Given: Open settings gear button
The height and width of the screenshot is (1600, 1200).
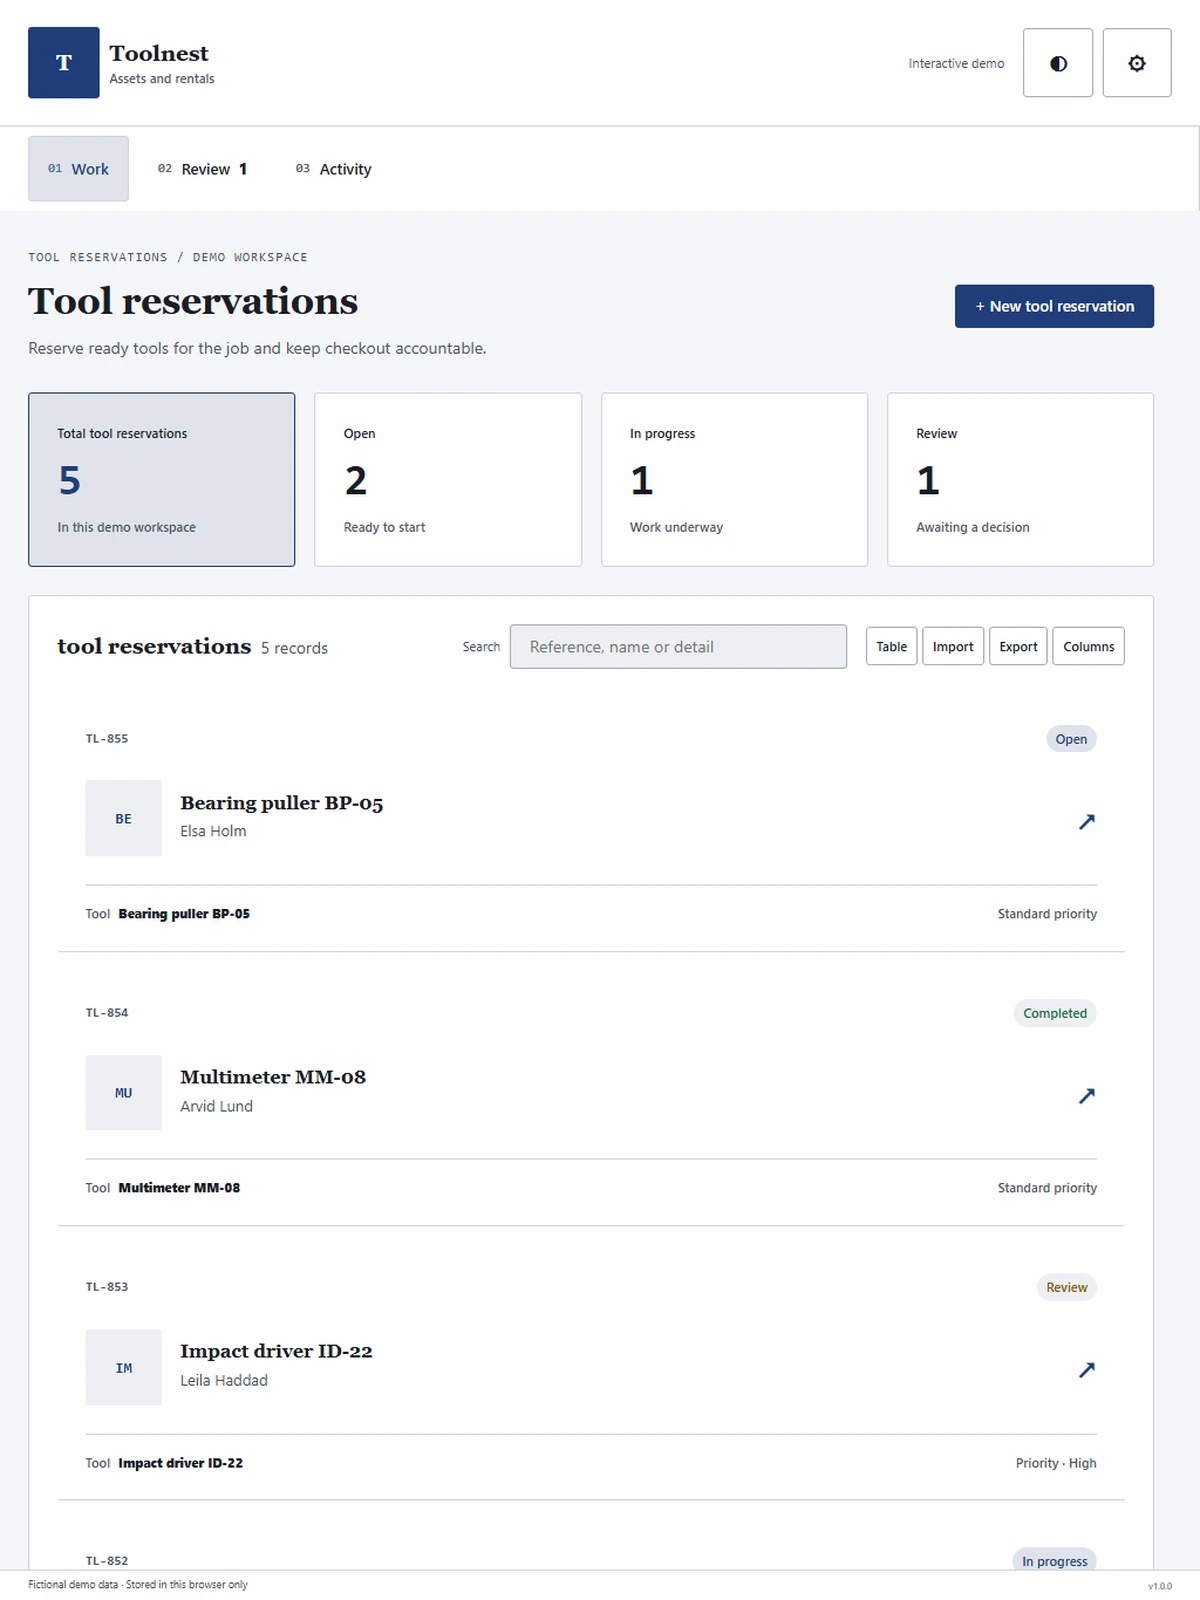Looking at the screenshot, I should coord(1137,63).
